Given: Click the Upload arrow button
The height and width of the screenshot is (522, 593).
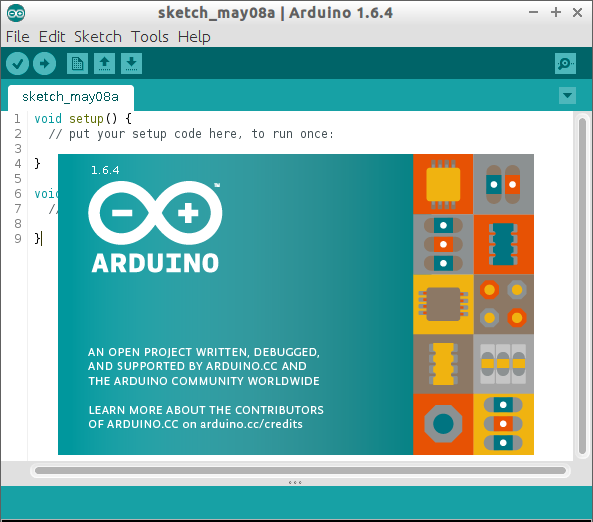Looking at the screenshot, I should tap(45, 63).
